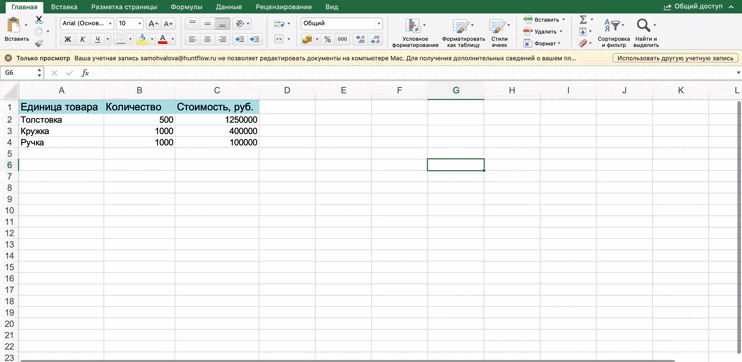This screenshot has height=362, width=742.
Task: Decrease font size with small A button
Action: coord(168,24)
